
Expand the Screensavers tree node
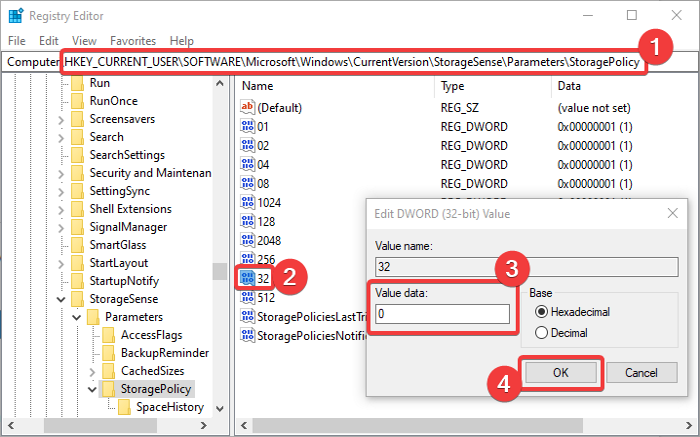61,120
